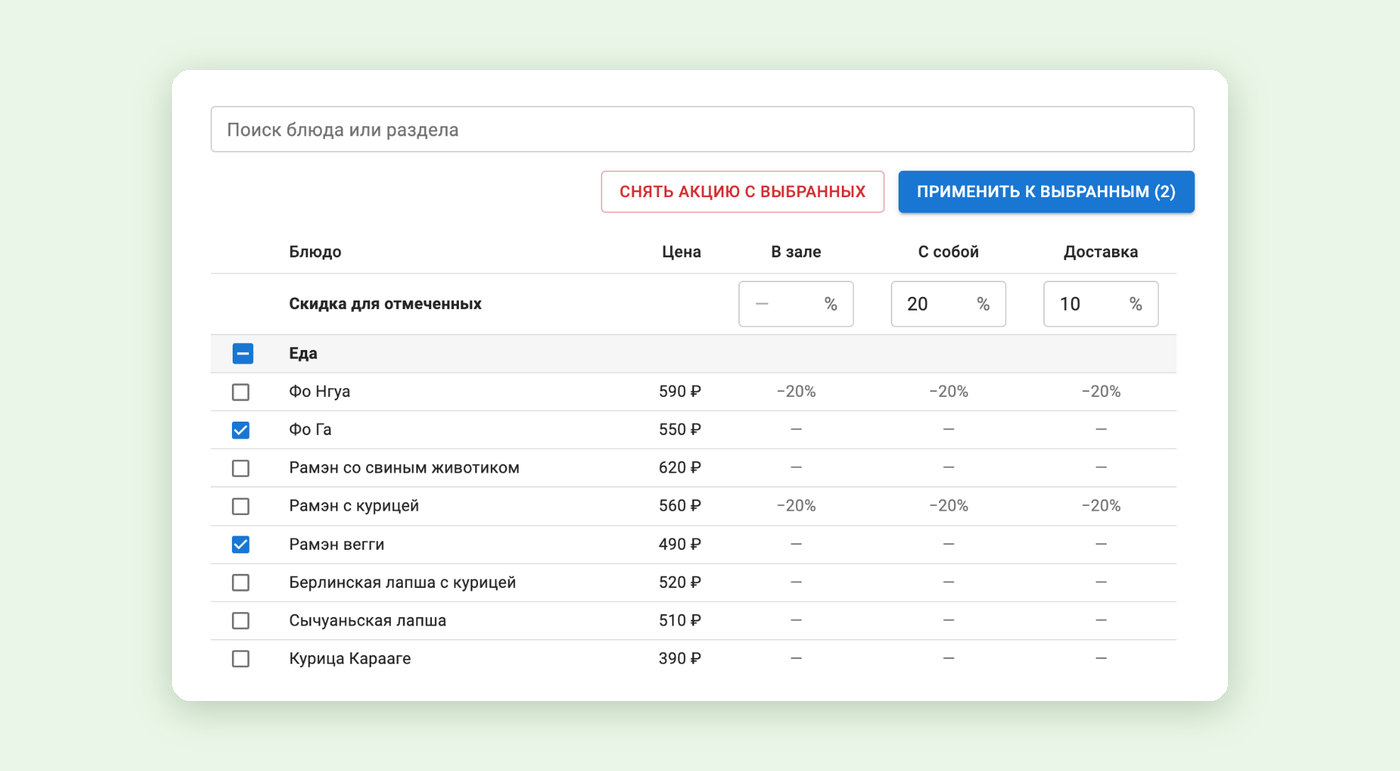Click the 490 ₽ price of Рамэн вегги
Viewport: 1400px width, 771px height.
pos(680,544)
